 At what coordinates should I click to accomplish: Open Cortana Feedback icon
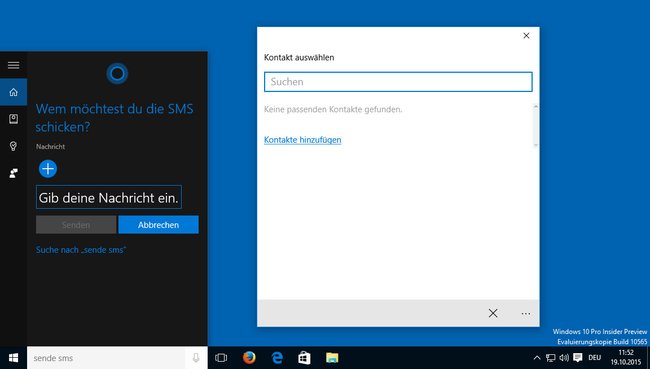pos(13,173)
